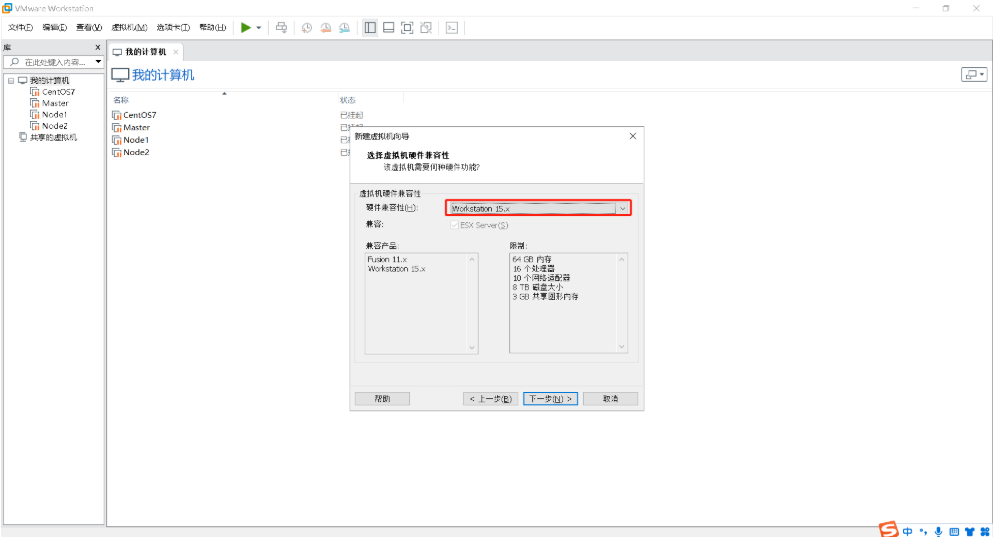The width and height of the screenshot is (996, 537).
Task: Click the unity mode toolbar icon
Action: 426,27
